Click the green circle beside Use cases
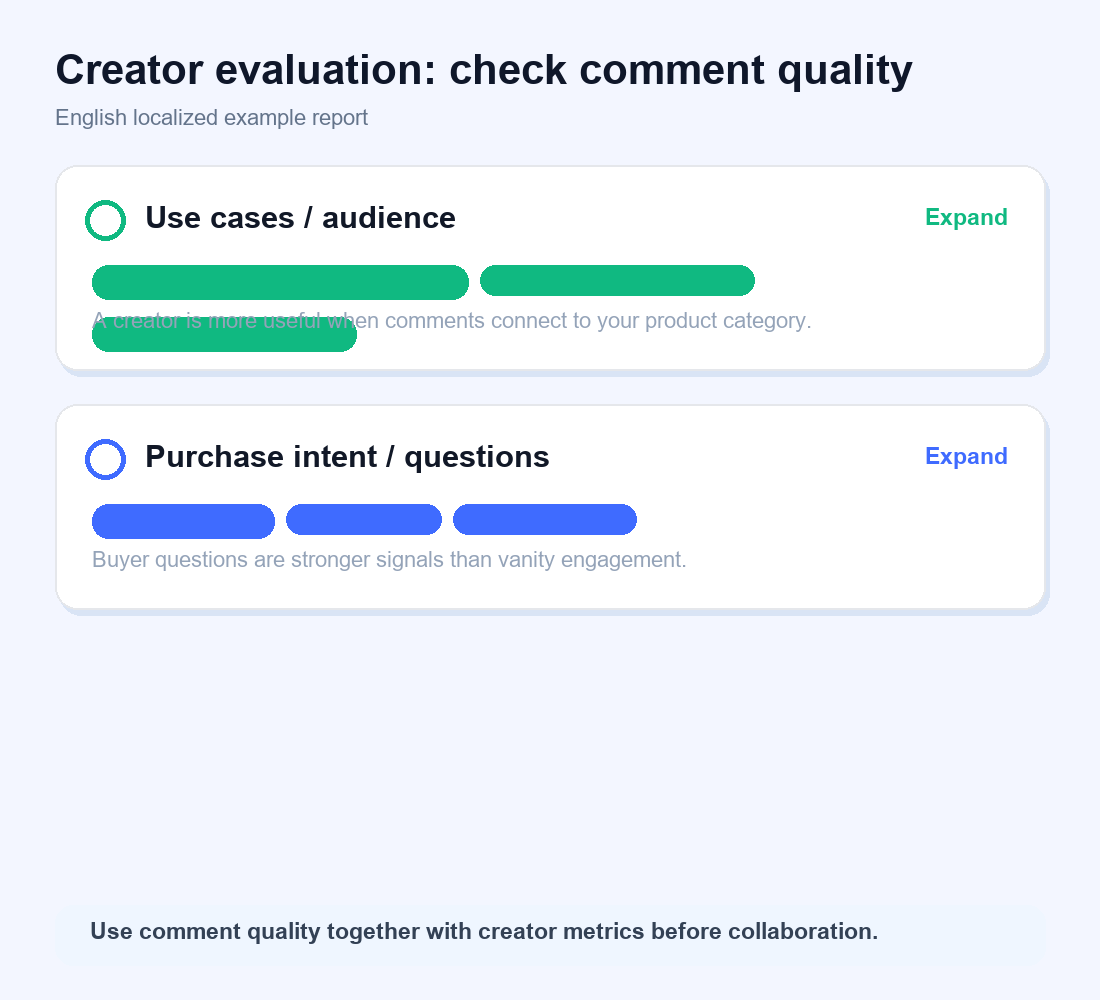The image size is (1100, 1000). tap(105, 220)
